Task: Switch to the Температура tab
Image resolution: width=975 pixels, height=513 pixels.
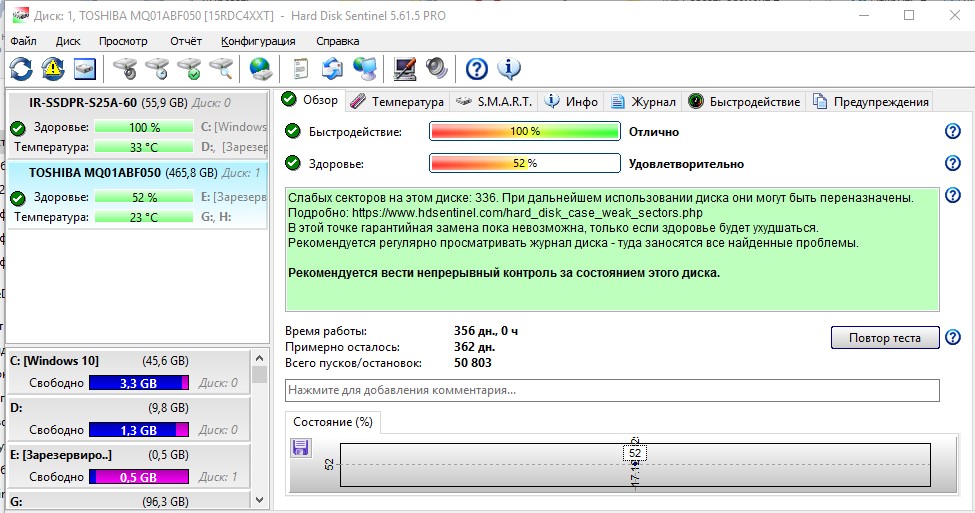Action: click(398, 101)
